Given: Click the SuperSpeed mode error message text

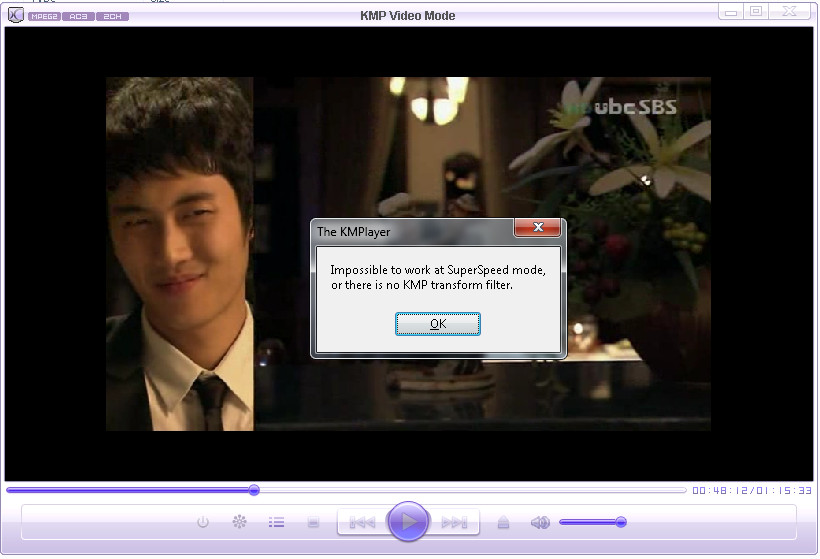Looking at the screenshot, I should coord(438,277).
